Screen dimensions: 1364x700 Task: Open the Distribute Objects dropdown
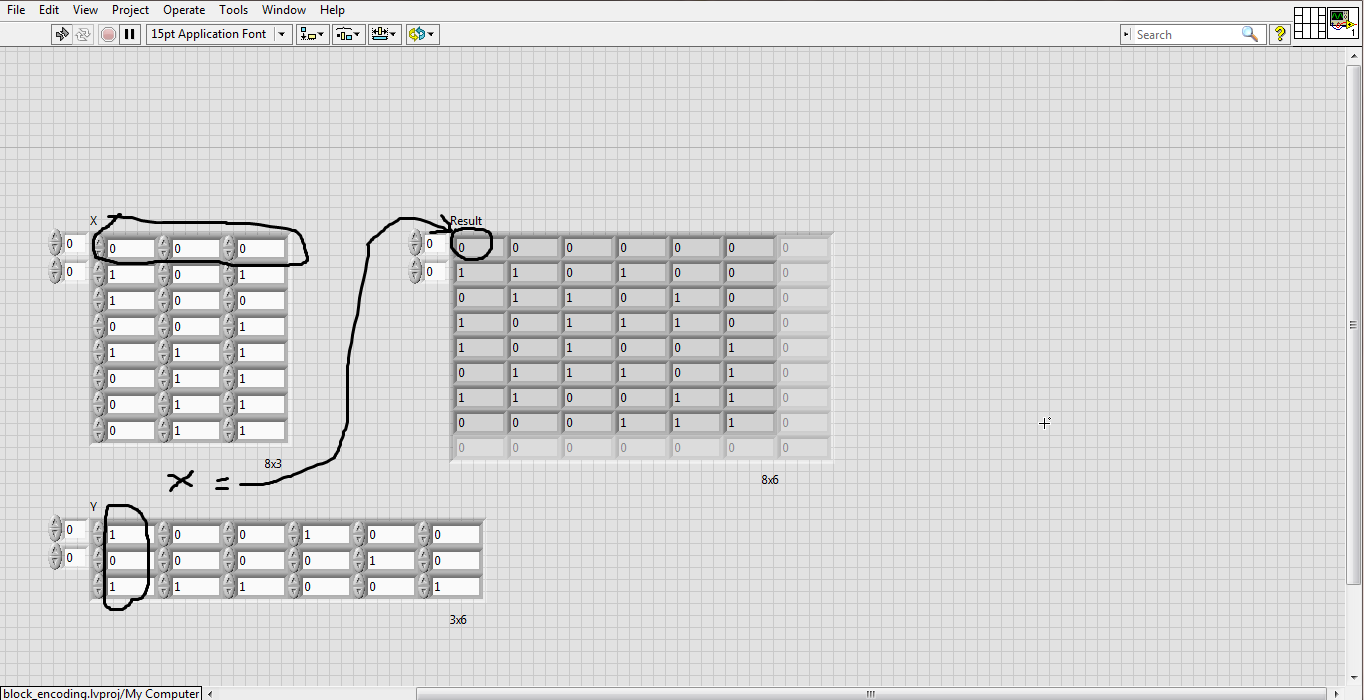pos(348,34)
